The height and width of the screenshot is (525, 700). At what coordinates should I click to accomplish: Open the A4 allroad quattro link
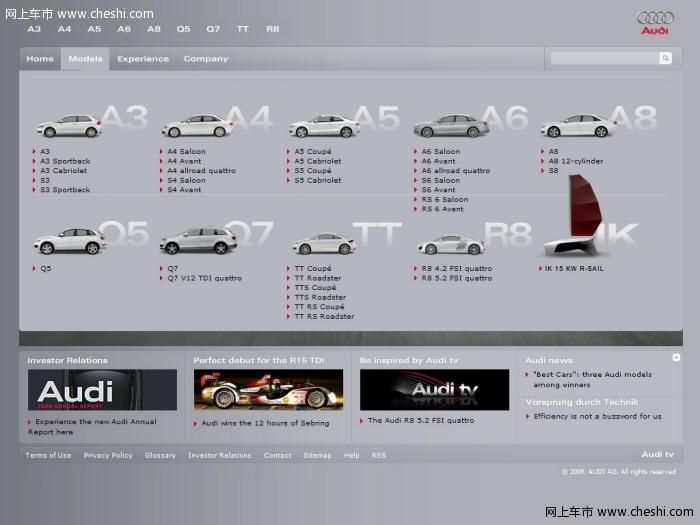tap(201, 171)
